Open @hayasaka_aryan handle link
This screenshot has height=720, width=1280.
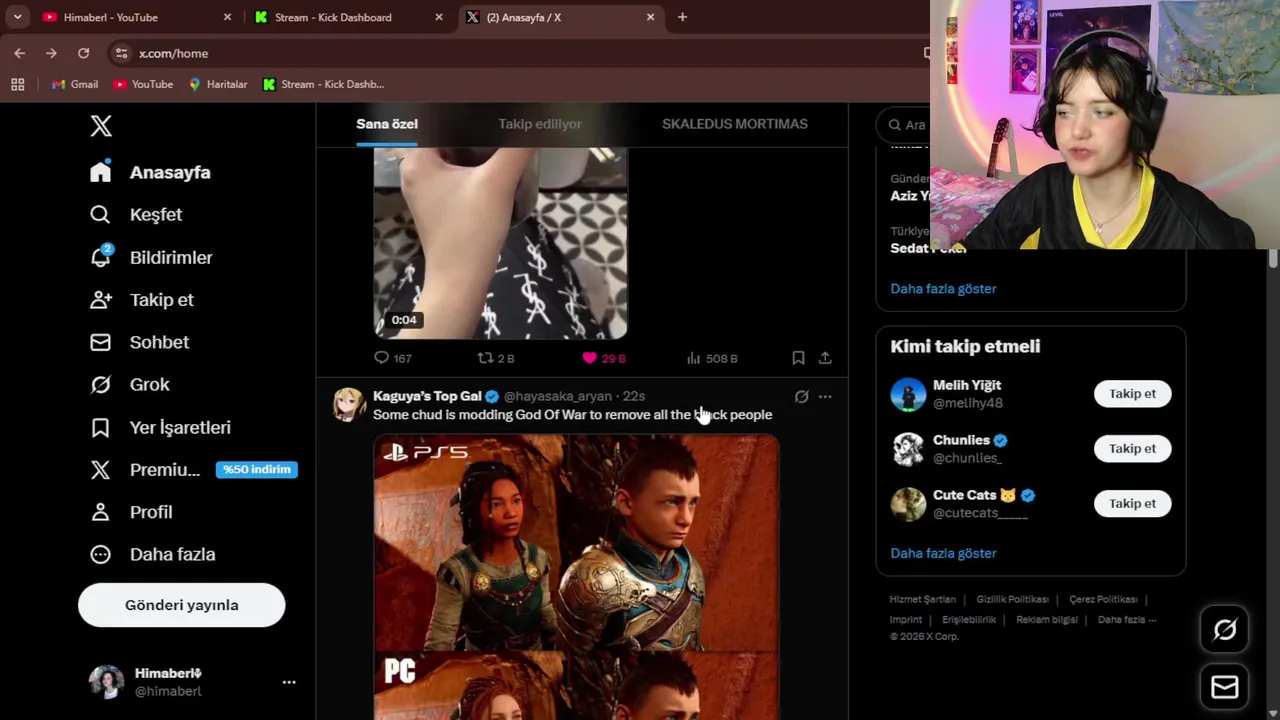coord(557,397)
